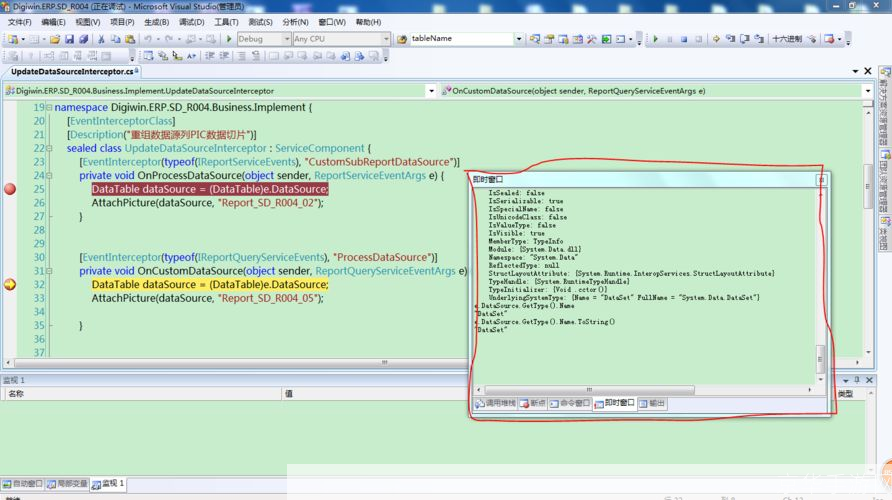Click the Cut scissors icon

(101, 39)
